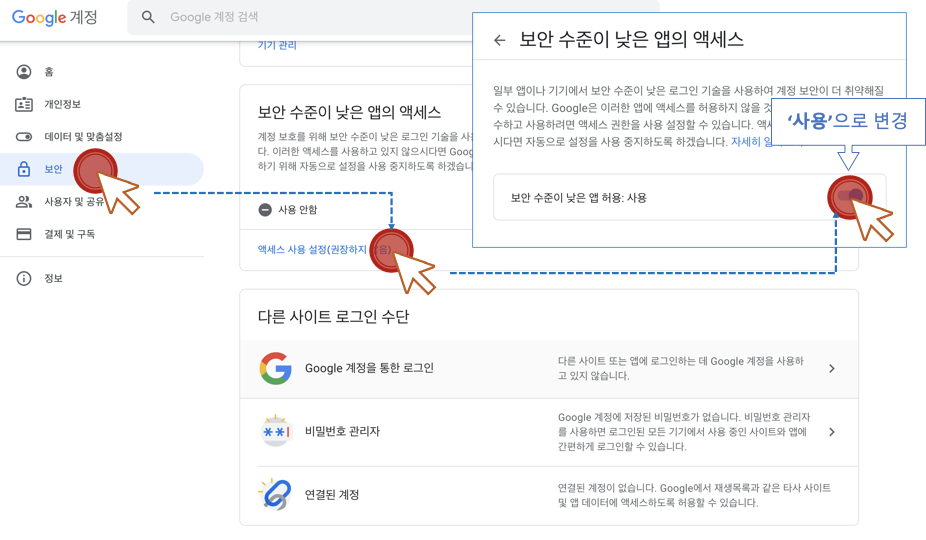Click the 정보 info circle icon
Viewport: 926px width, 540px height.
point(24,279)
